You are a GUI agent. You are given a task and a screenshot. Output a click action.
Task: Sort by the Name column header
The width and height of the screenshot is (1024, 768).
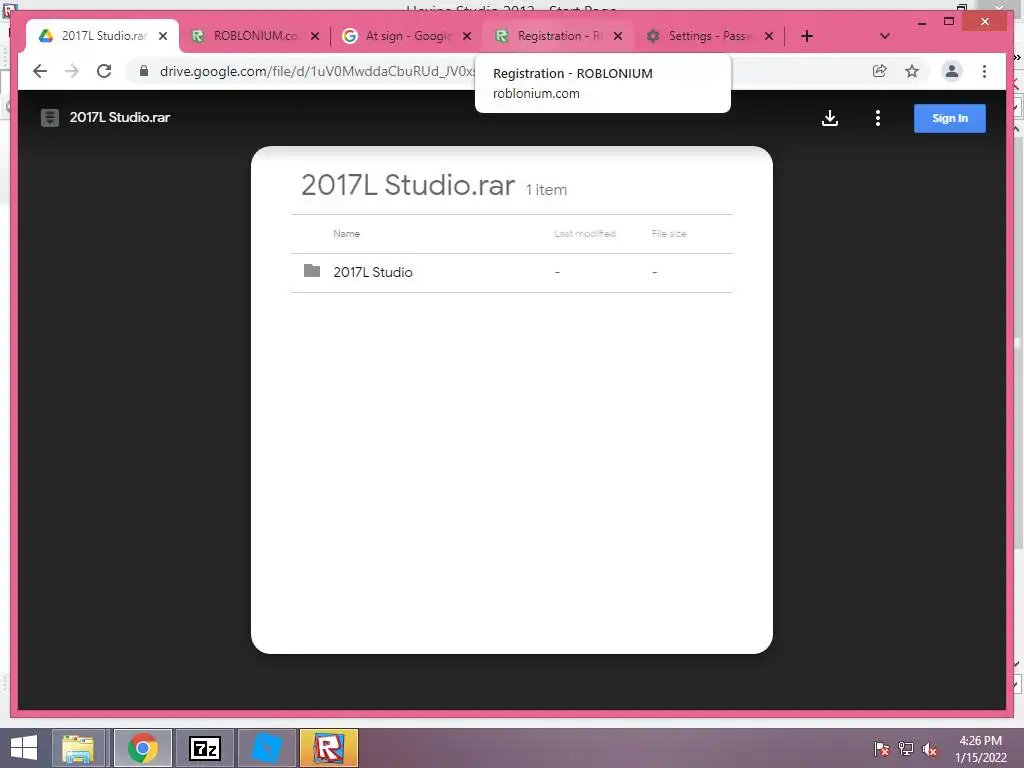(346, 233)
